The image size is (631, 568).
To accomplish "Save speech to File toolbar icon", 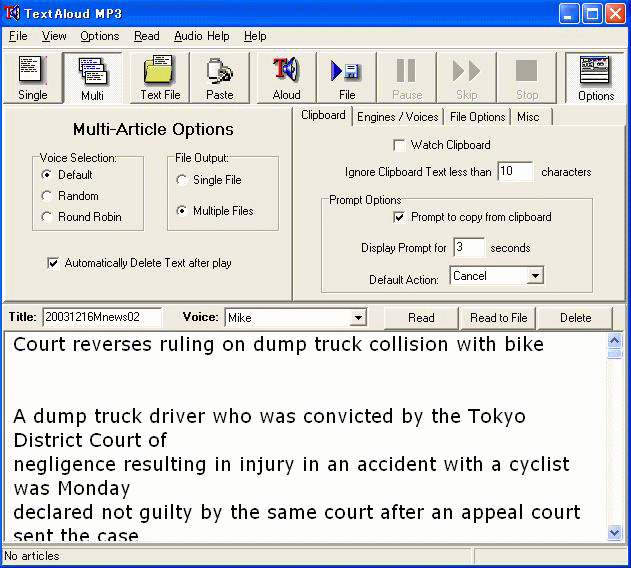I will coord(347,78).
